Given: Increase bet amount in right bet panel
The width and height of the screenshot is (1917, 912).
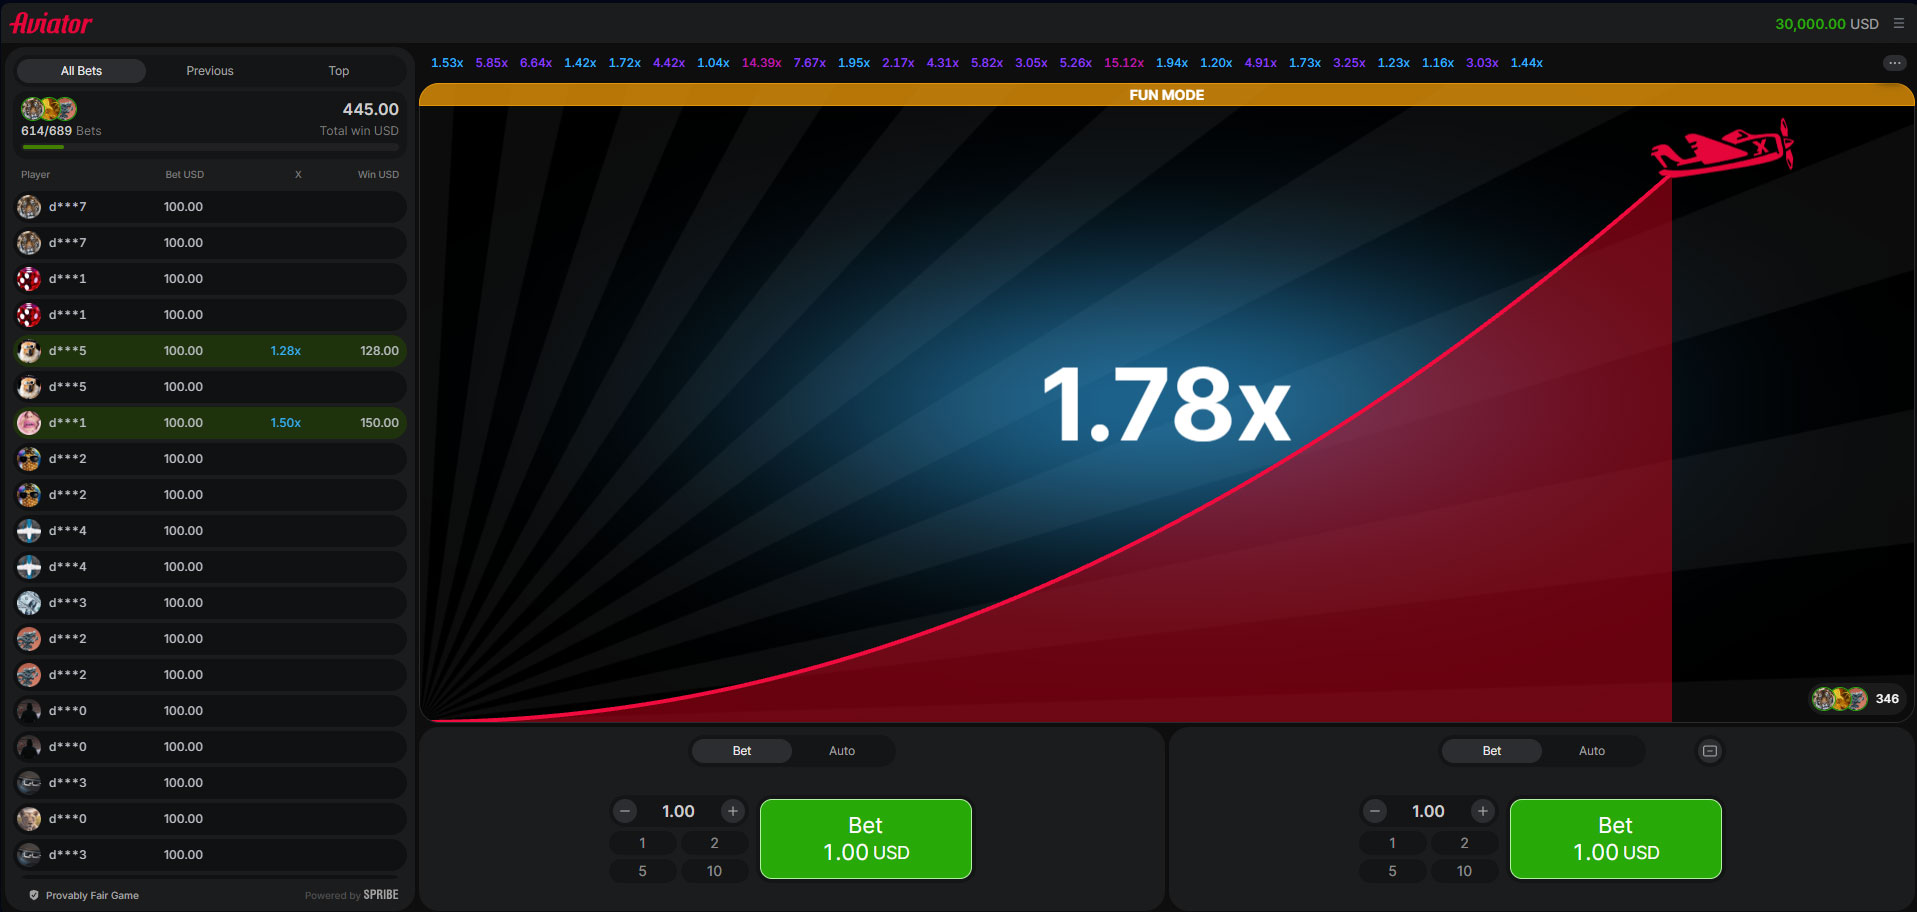Looking at the screenshot, I should tap(1483, 811).
